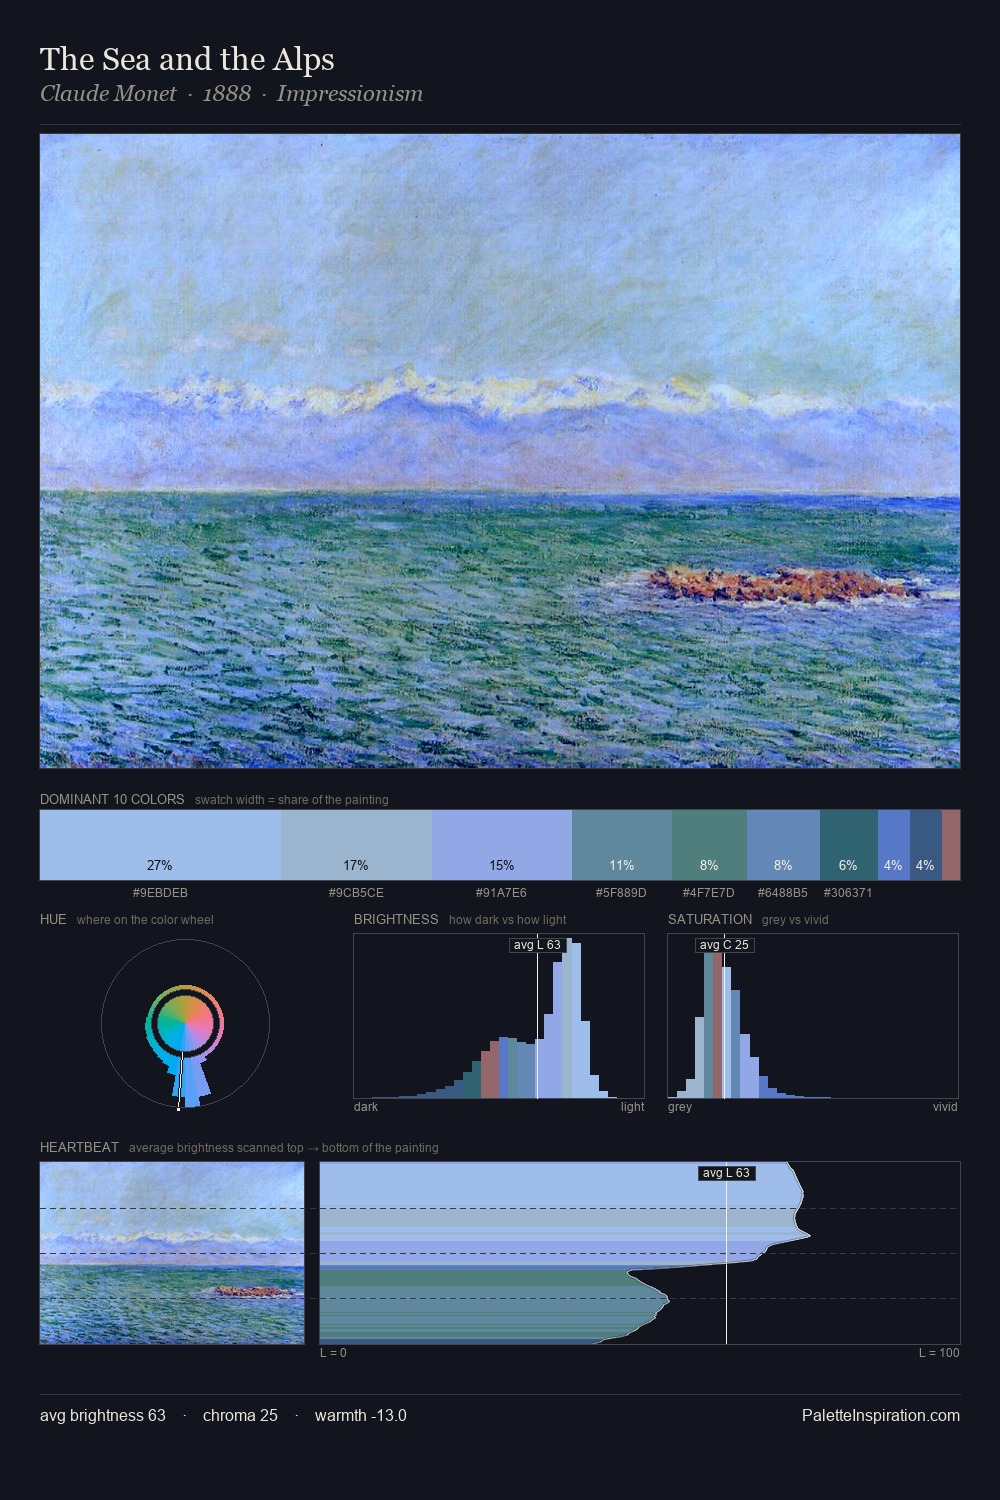Pick the 8% green-teal swatch above #4F7E7D
Image resolution: width=1000 pixels, height=1500 pixels.
[x=709, y=845]
